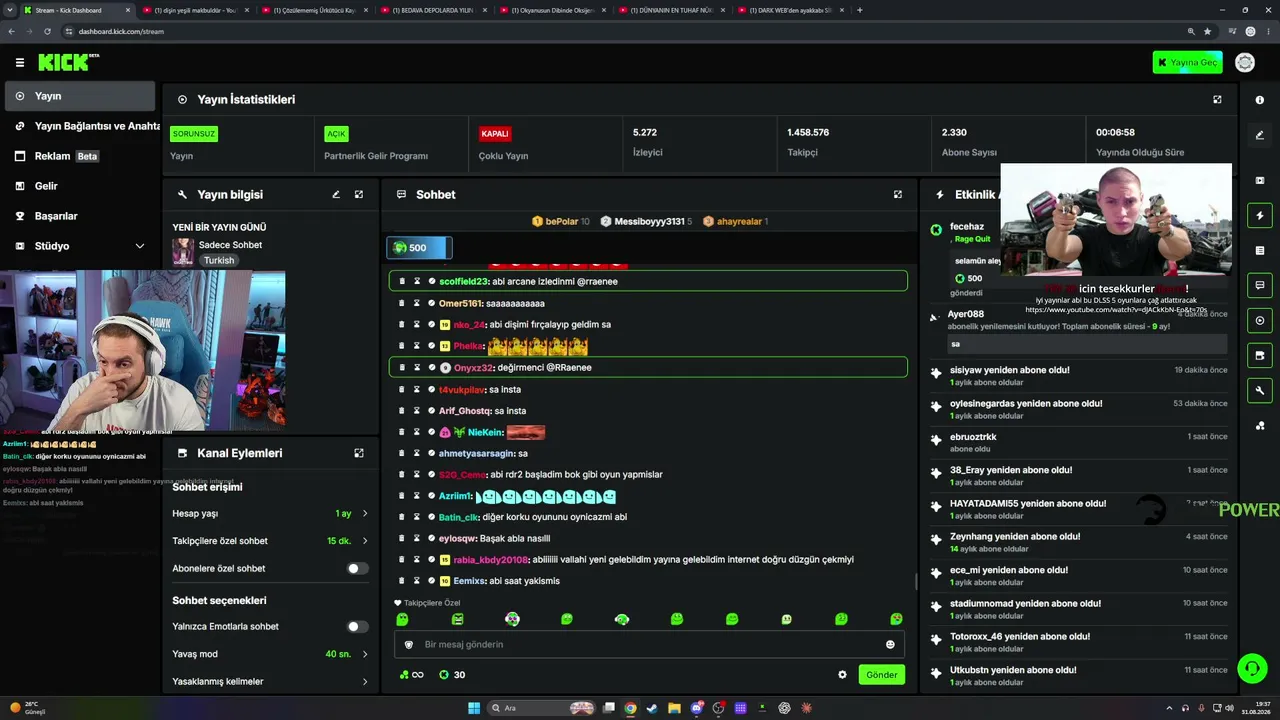Click the chat scrollbar thumb

(915, 582)
